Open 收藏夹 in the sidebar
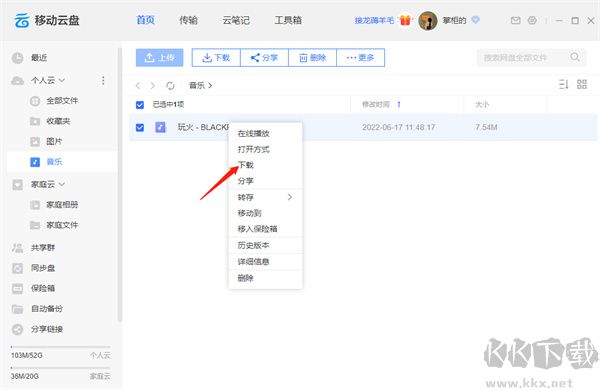Screen dimensions: 600x390 tap(58, 121)
